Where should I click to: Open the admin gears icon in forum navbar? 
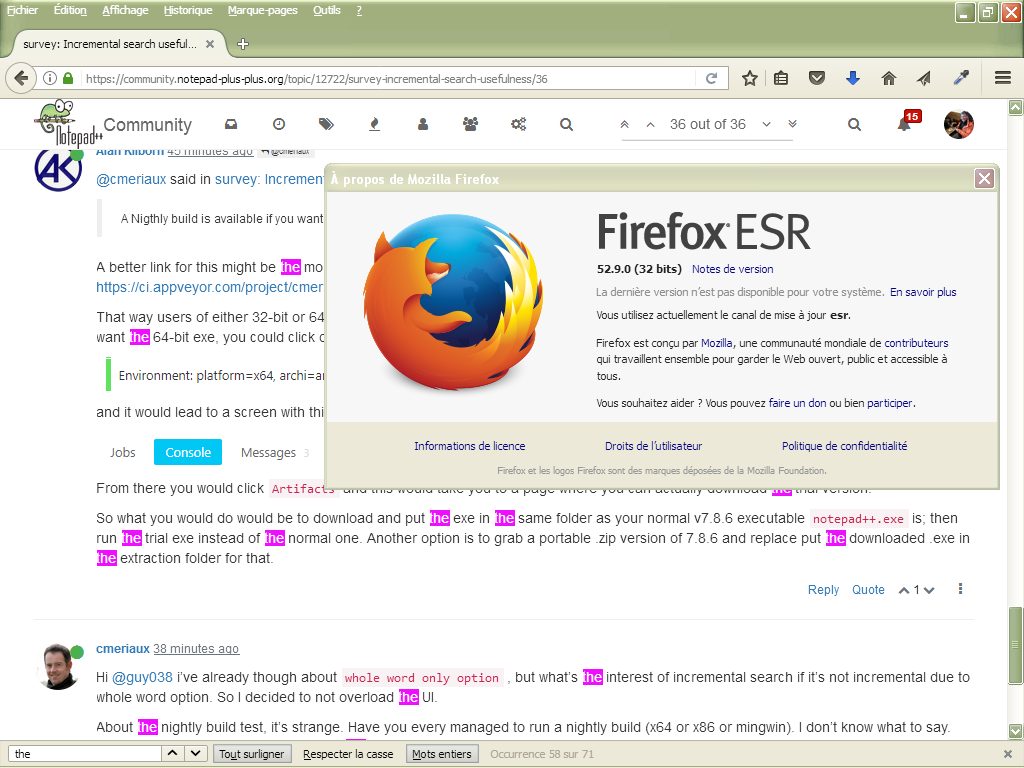point(519,124)
